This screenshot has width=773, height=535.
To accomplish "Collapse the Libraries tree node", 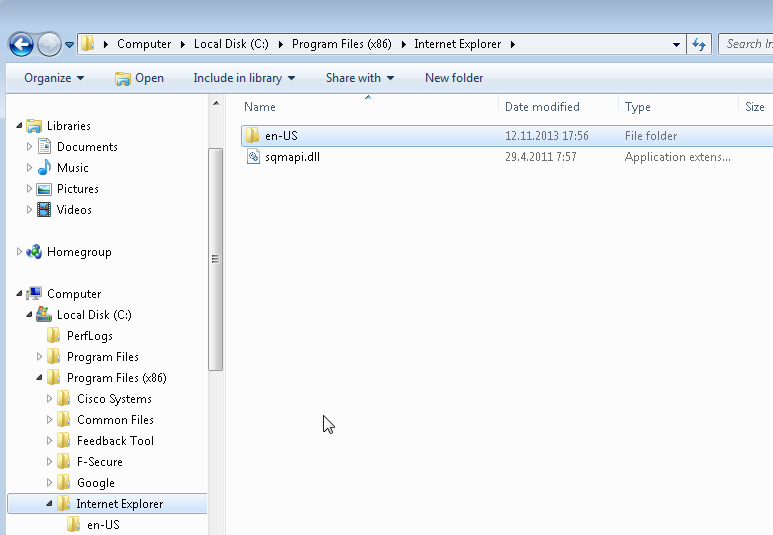I will point(19,126).
